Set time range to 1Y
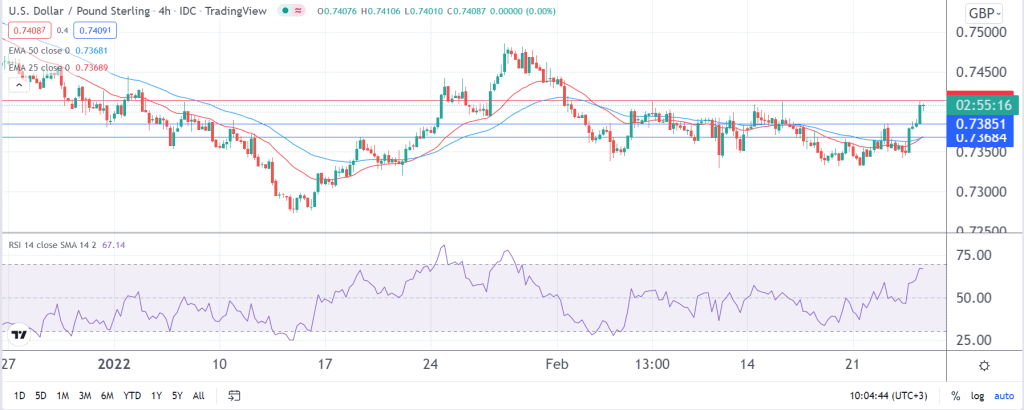1024x410 pixels. click(157, 396)
